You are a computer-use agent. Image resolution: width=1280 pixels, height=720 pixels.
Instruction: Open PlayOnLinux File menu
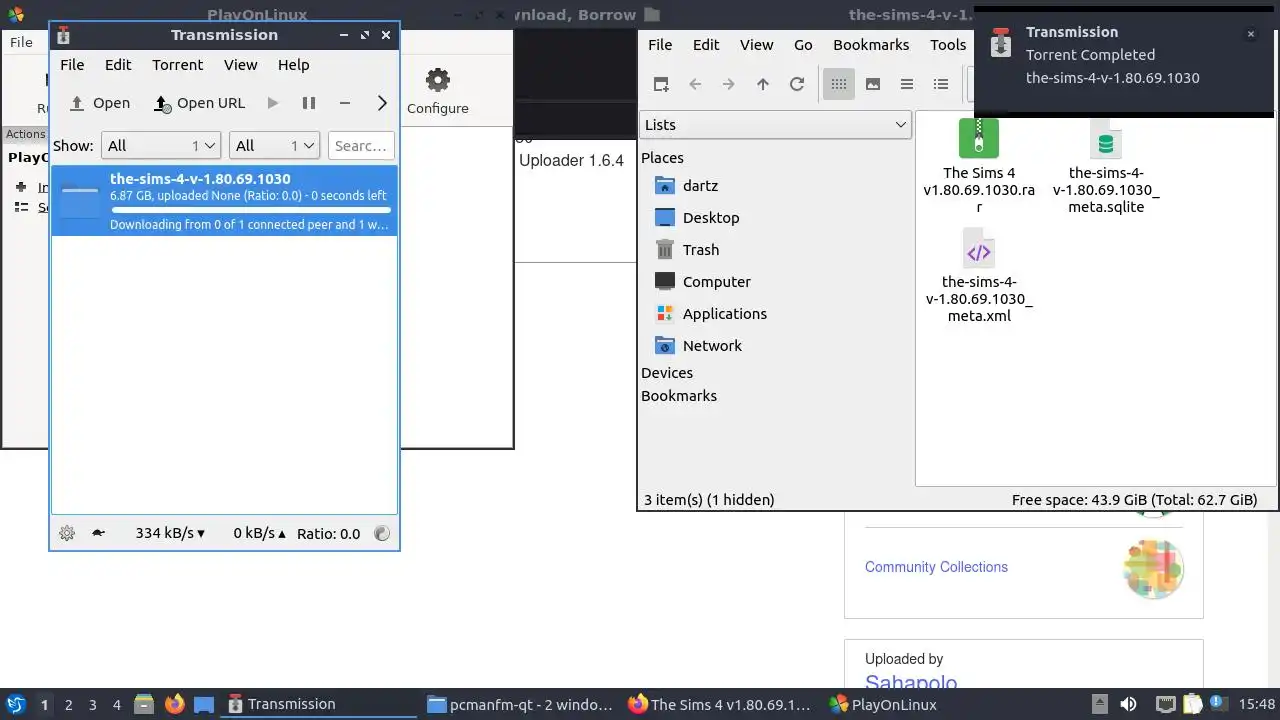(21, 42)
